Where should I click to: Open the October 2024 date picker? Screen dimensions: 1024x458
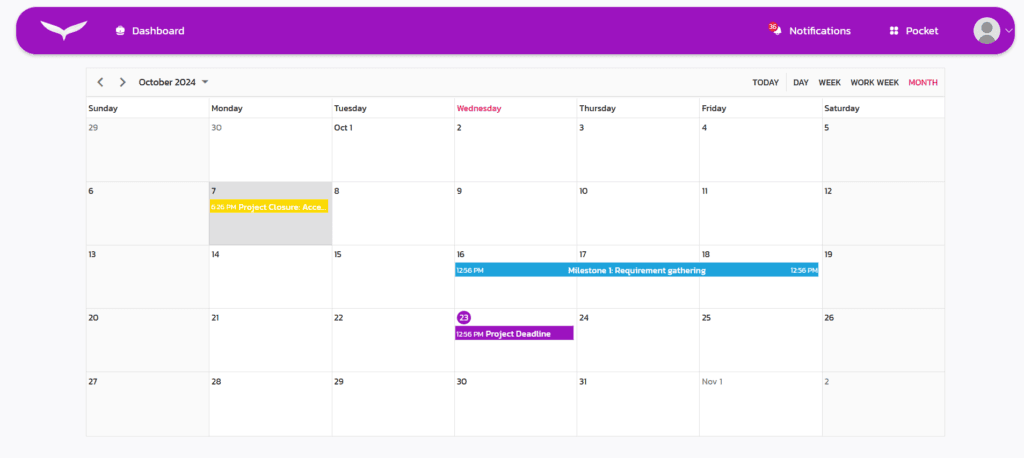[173, 82]
